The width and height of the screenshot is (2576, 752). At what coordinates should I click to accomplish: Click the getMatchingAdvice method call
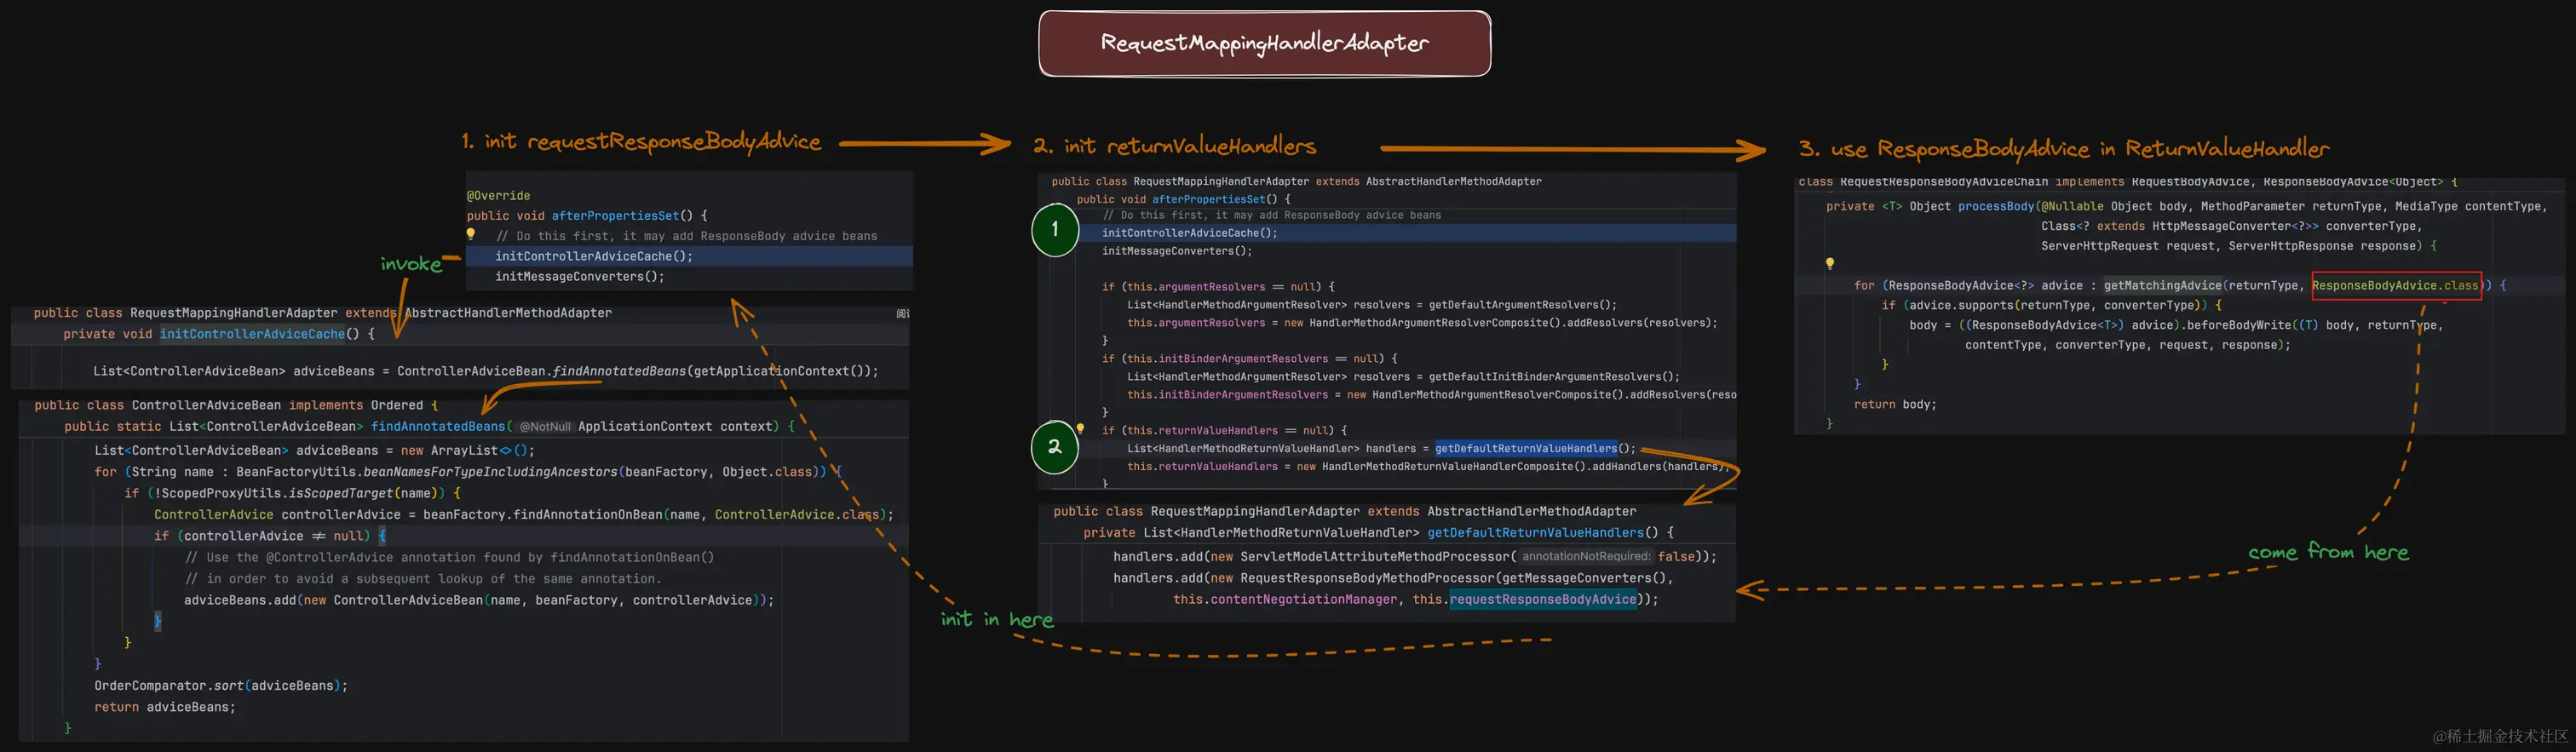[x=2163, y=286]
